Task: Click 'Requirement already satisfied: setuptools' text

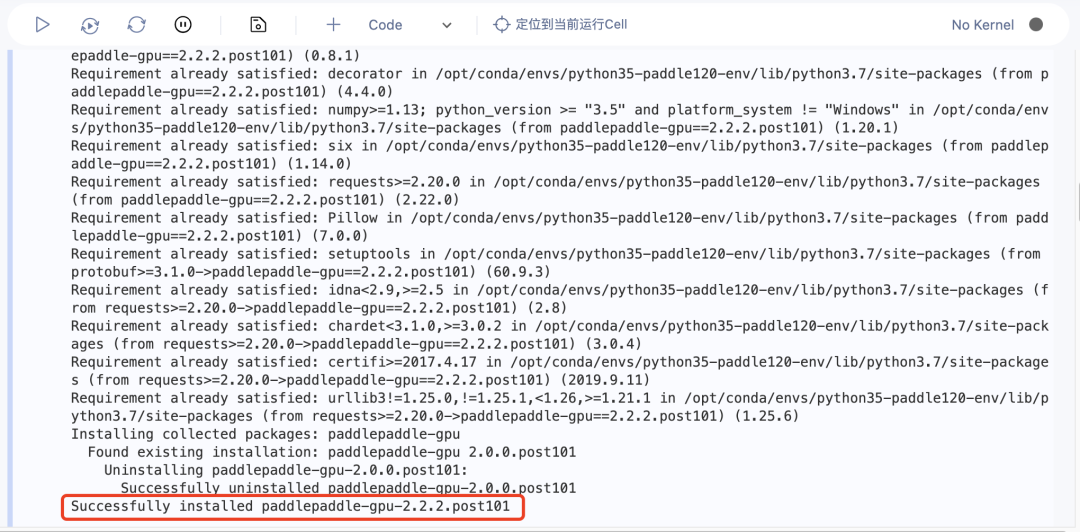Action: click(242, 254)
